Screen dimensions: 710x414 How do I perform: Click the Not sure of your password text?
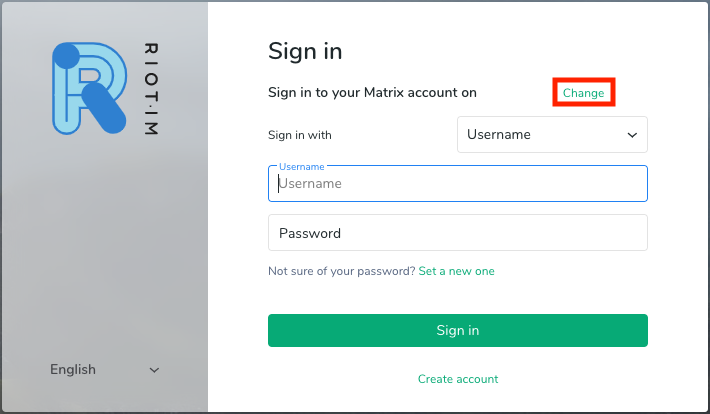[x=341, y=271]
